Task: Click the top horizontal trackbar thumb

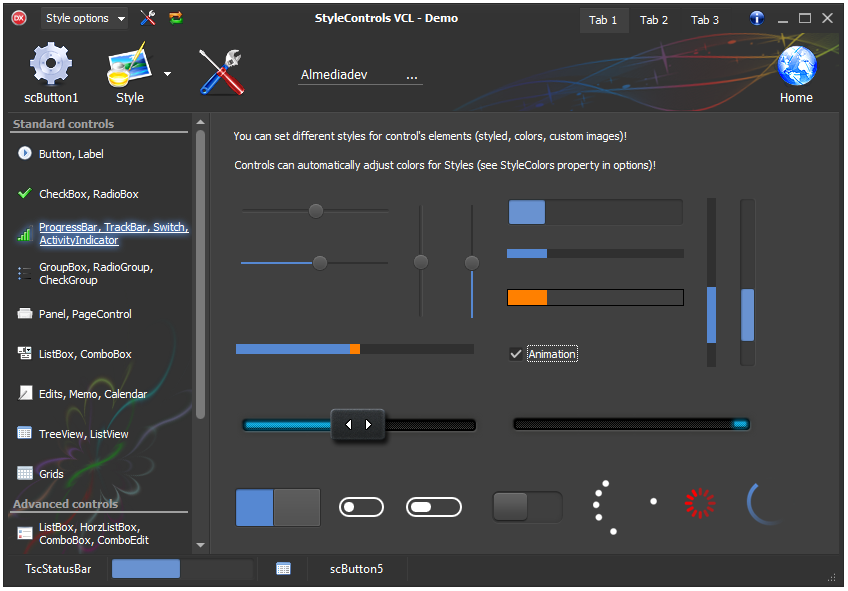Action: pos(316,211)
